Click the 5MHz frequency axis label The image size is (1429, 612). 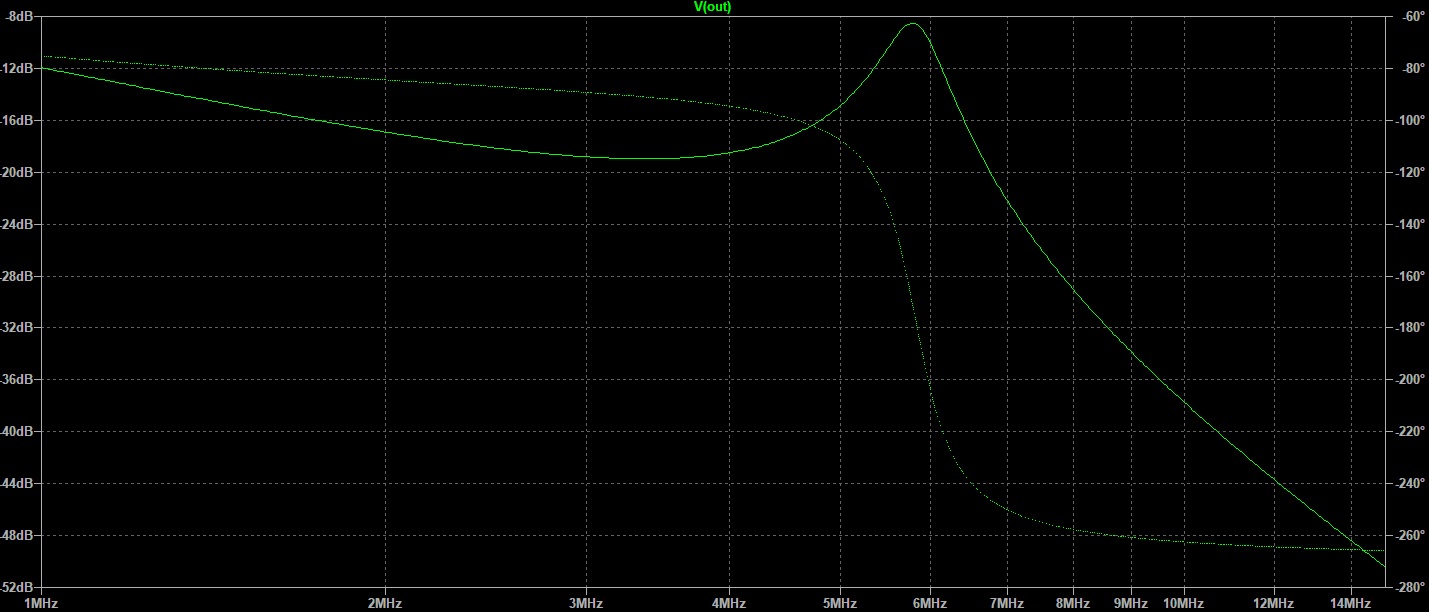(840, 604)
